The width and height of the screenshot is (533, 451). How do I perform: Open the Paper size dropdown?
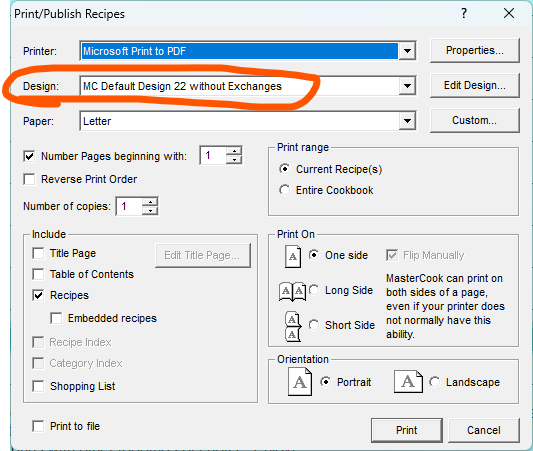tap(407, 121)
